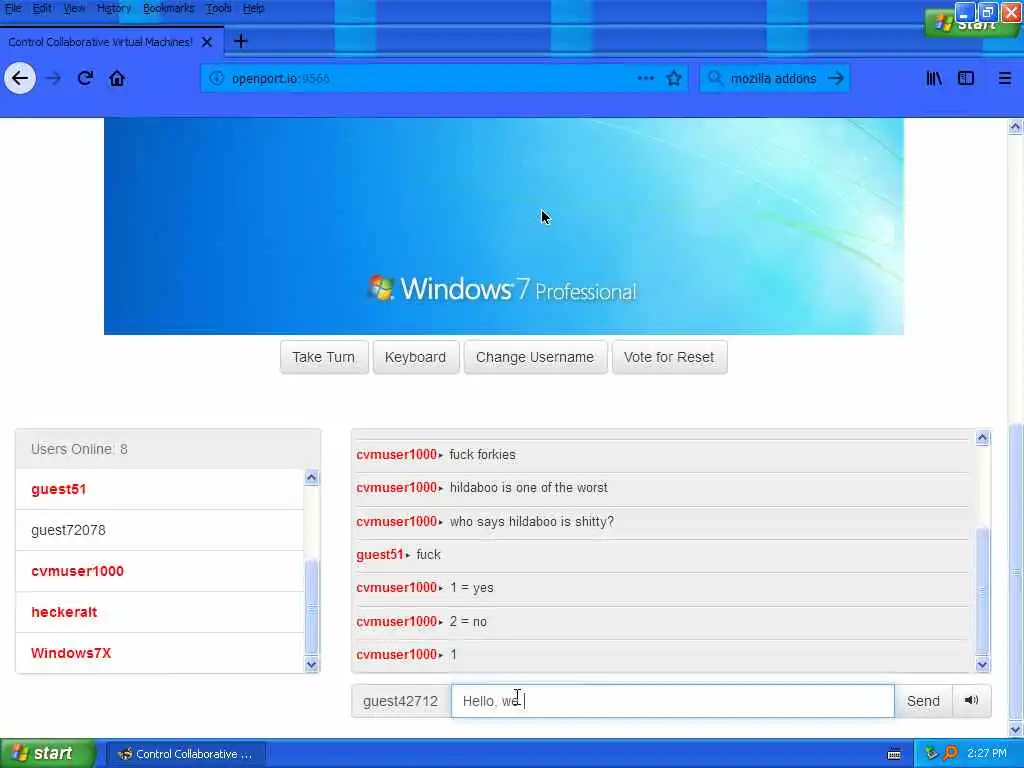Click message '1 = yes'
Viewport: 1024px width, 768px height.
click(472, 588)
